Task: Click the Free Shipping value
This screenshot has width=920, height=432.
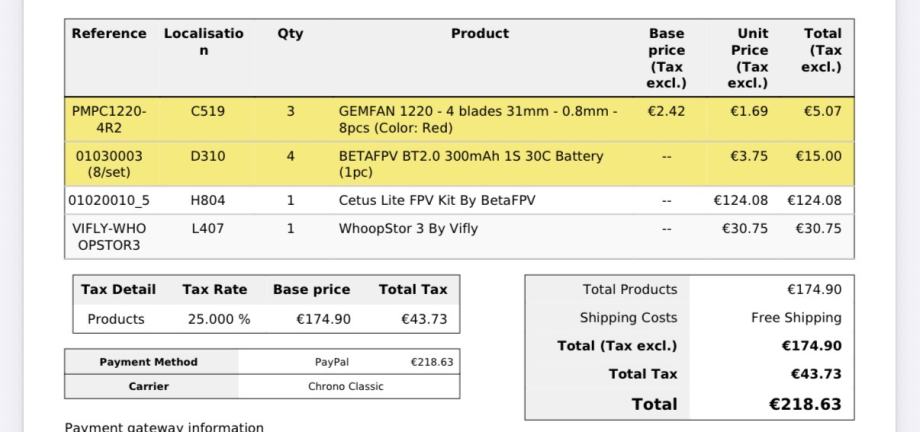Action: (796, 318)
